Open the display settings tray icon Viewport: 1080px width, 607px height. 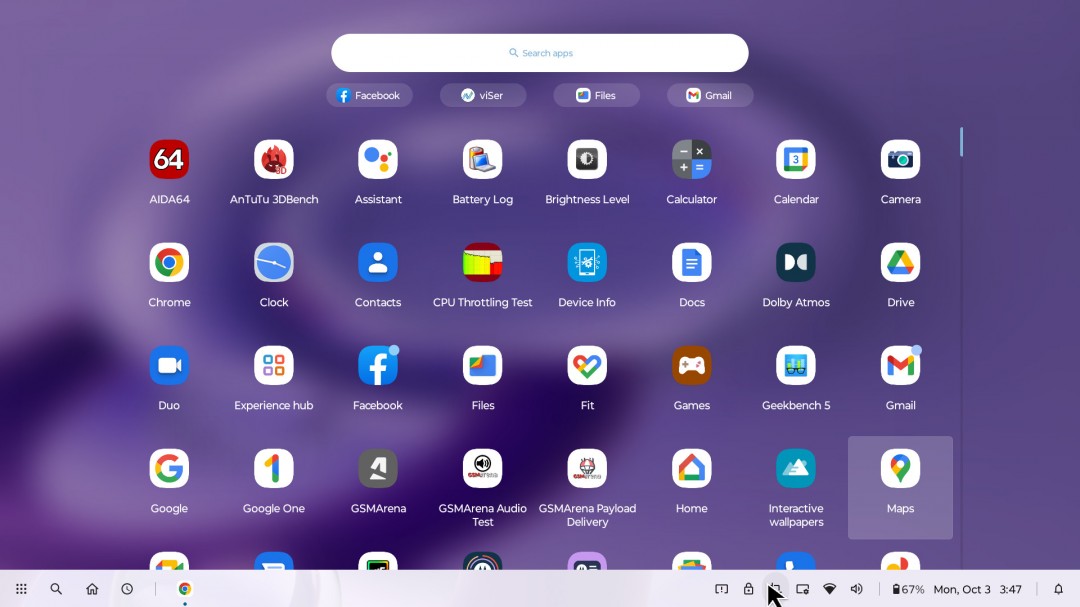[x=802, y=589]
